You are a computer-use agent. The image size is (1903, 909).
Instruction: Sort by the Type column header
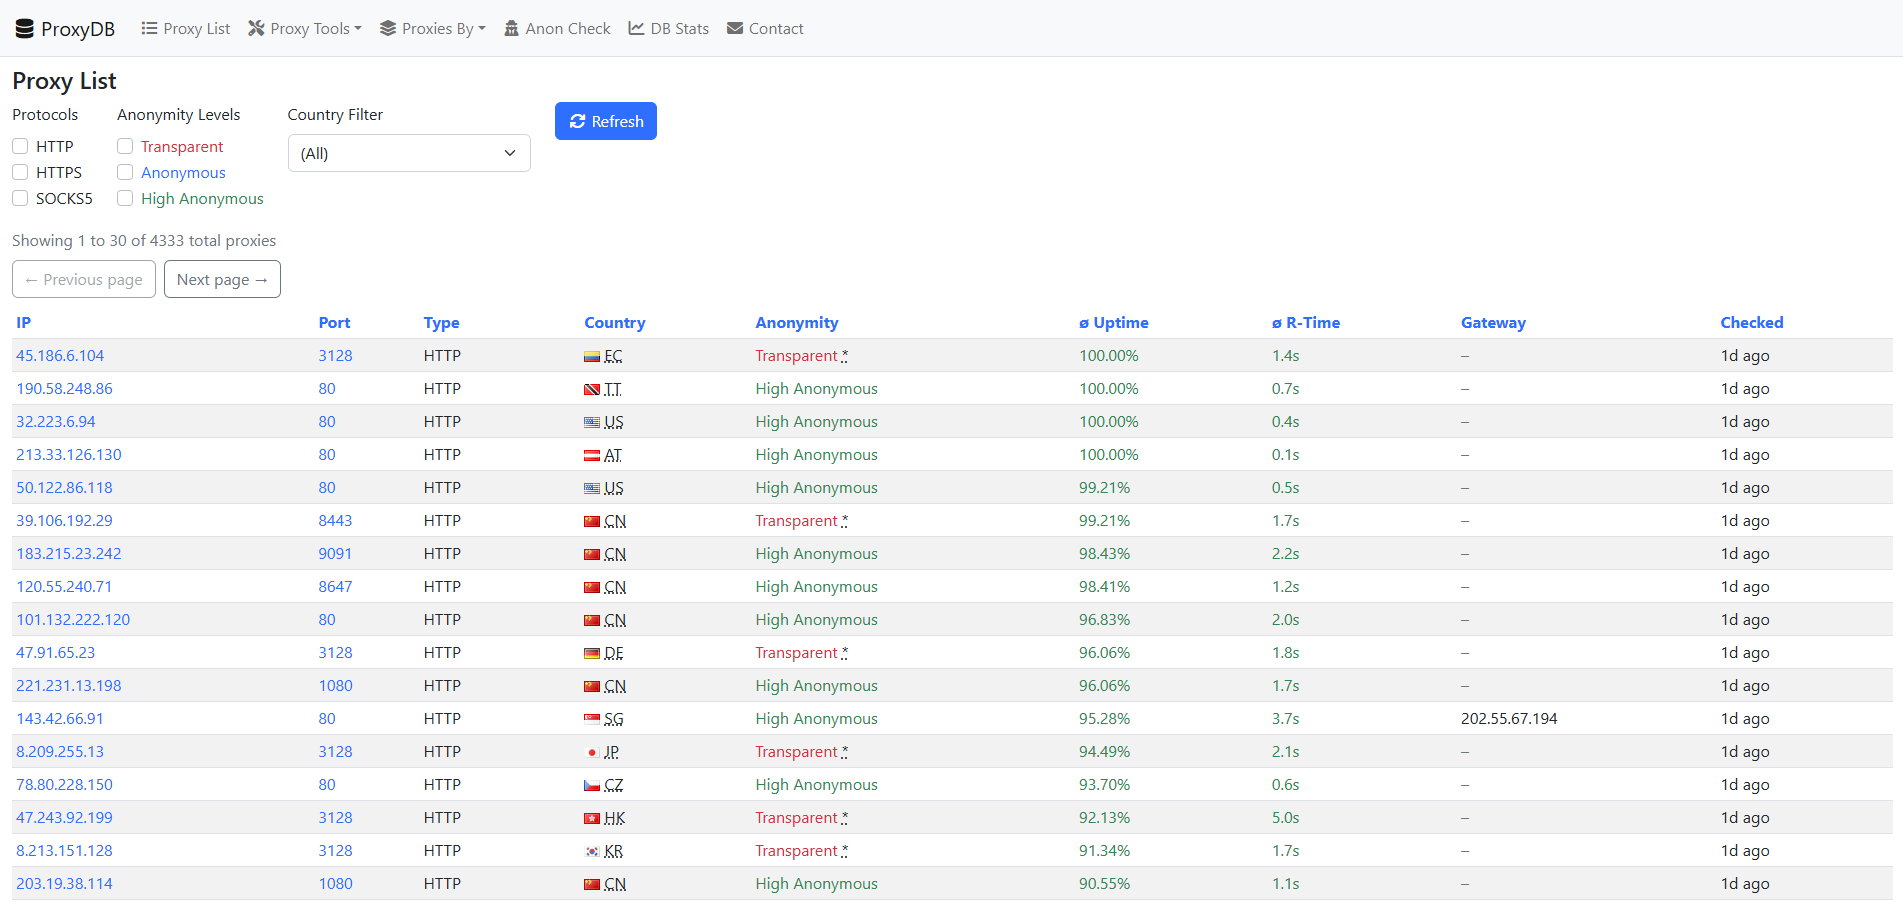coord(441,322)
